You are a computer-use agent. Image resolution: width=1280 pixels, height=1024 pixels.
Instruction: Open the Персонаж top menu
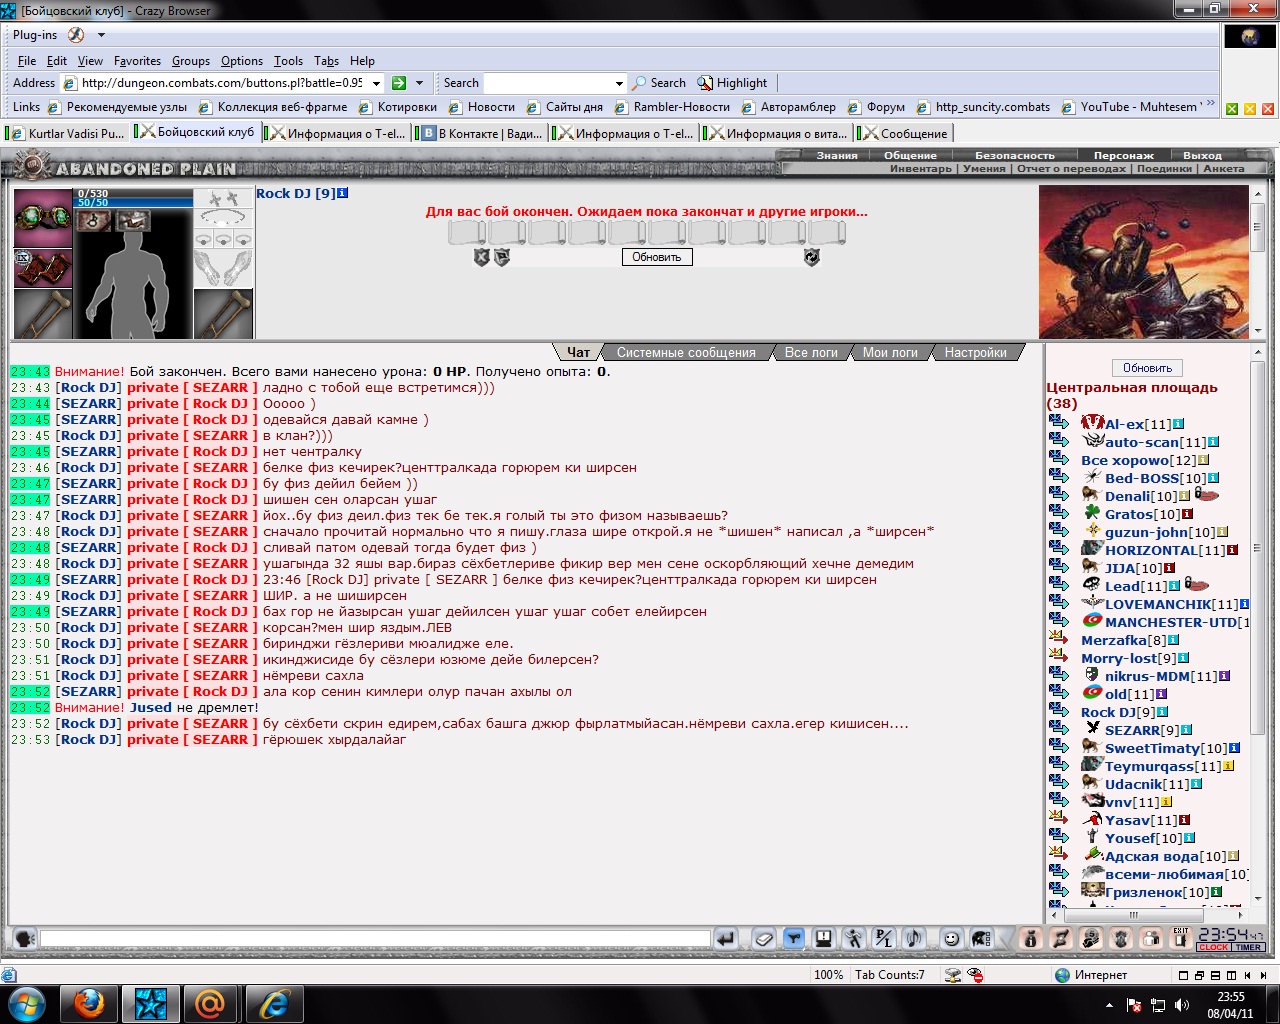[x=1124, y=155]
